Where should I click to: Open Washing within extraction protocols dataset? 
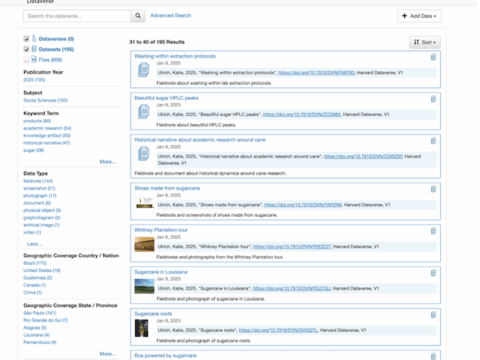(x=175, y=56)
